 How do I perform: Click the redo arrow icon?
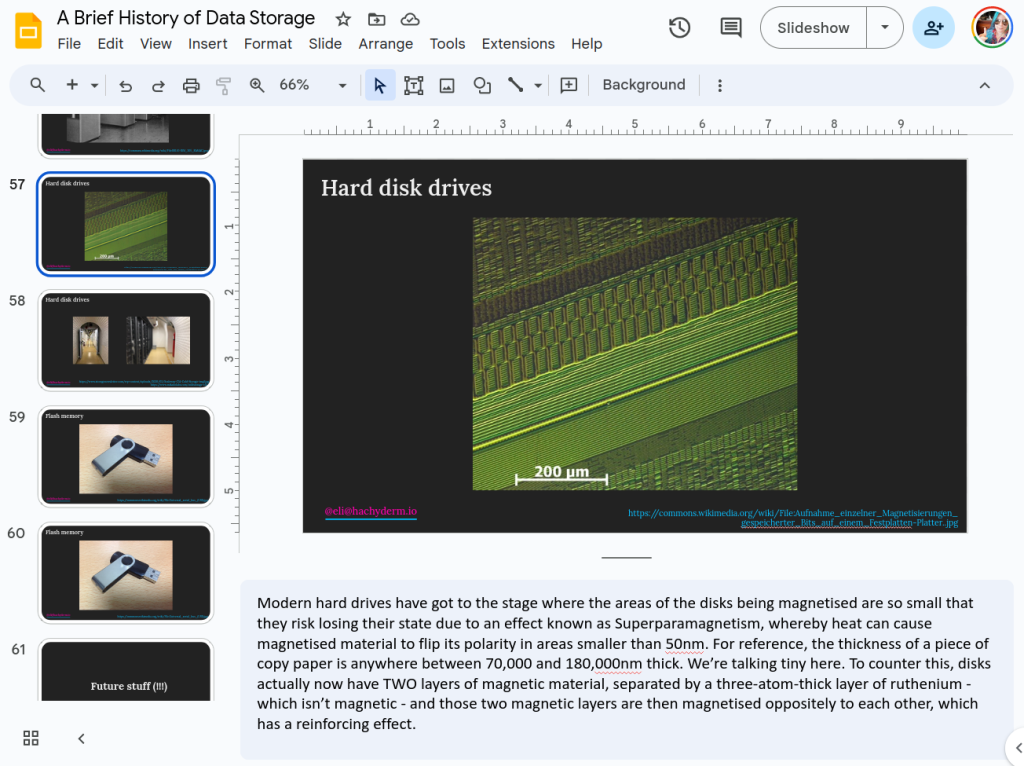click(158, 86)
